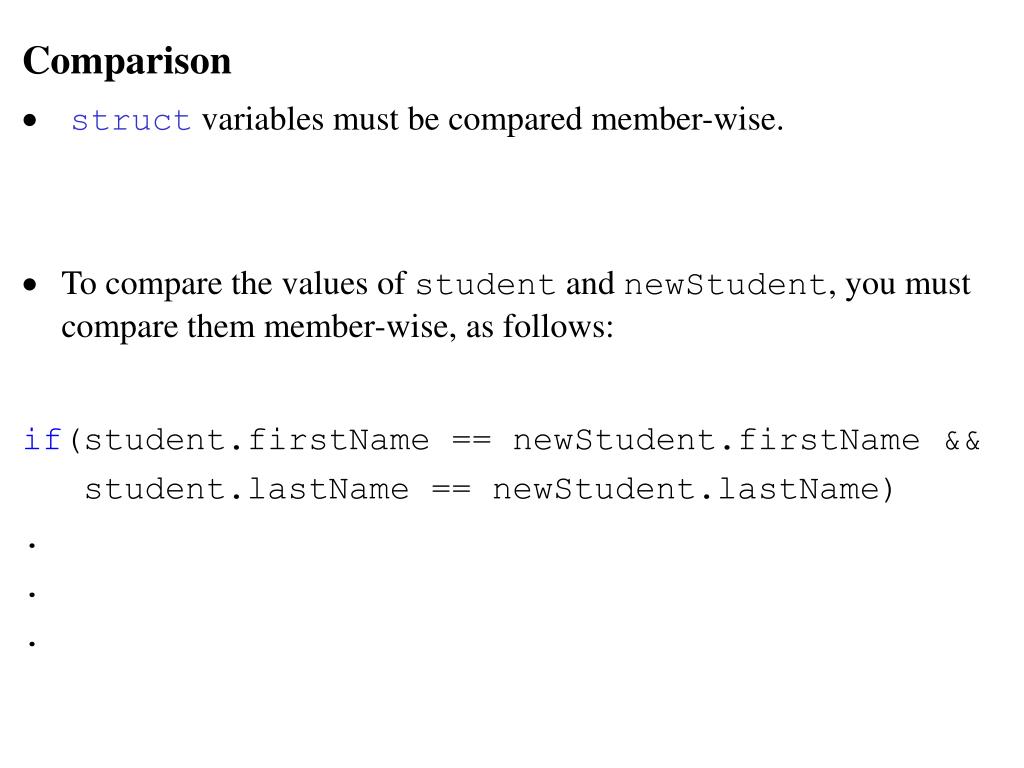The width and height of the screenshot is (1024, 768).
Task: Click the monospace word newStudent in paragraph
Action: coord(726,285)
